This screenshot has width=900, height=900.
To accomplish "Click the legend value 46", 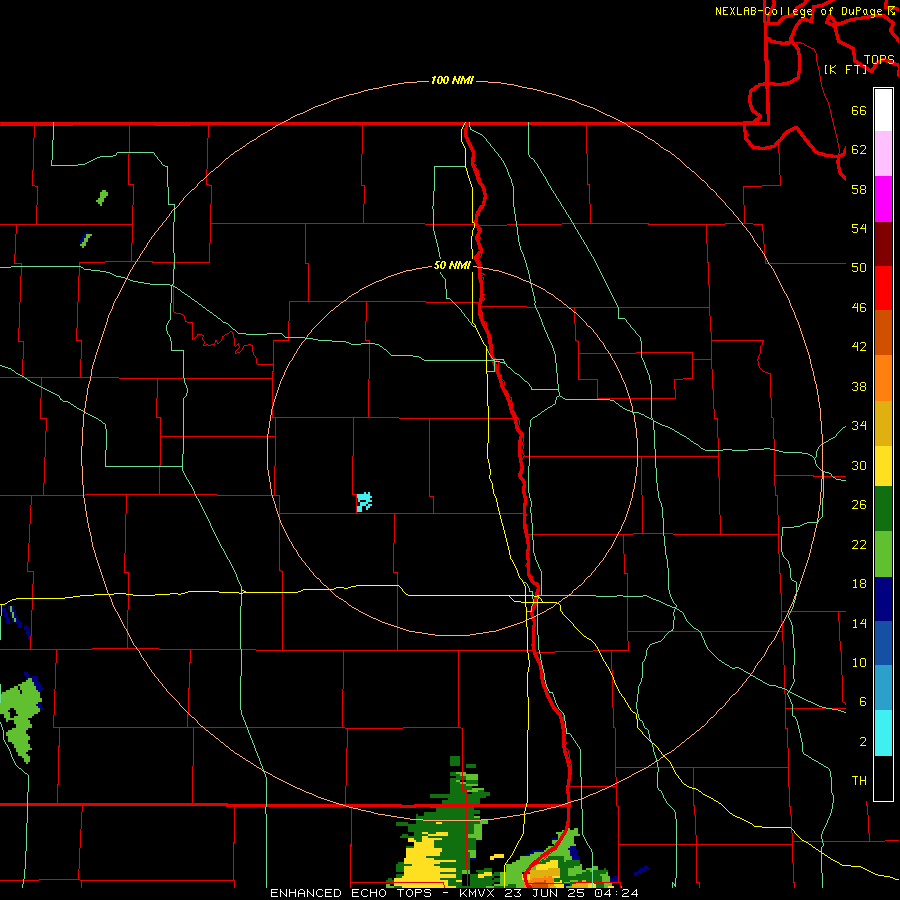I will 859,308.
